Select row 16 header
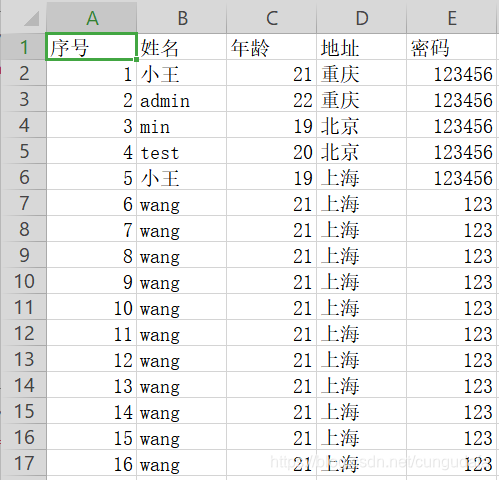The width and height of the screenshot is (499, 480). [23, 437]
